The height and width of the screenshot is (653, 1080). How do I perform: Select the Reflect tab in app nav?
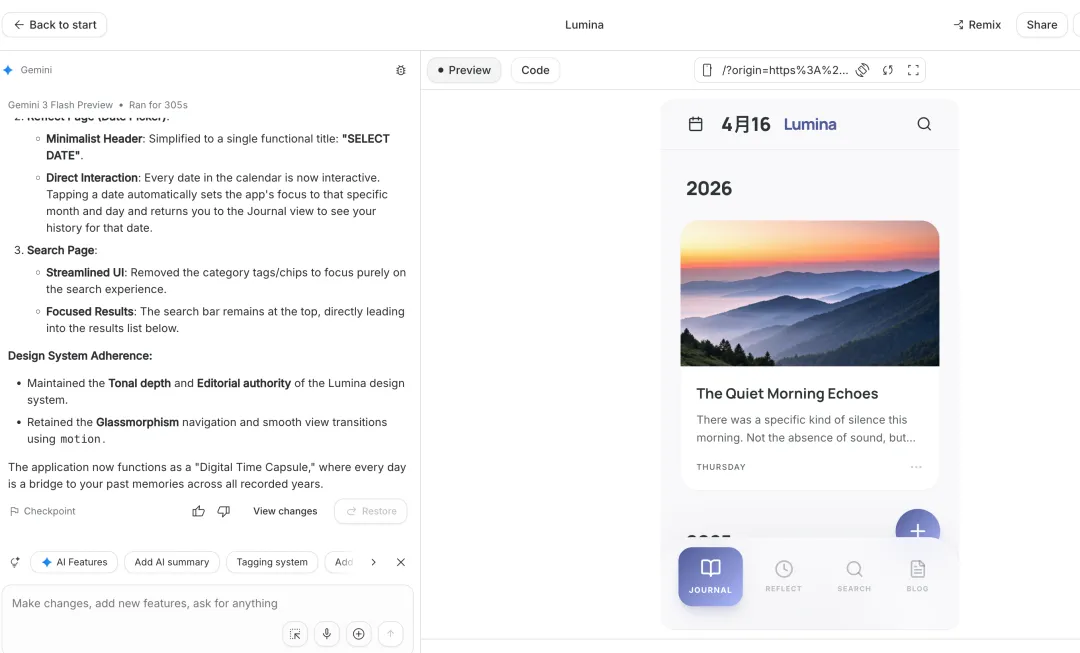[x=783, y=577]
